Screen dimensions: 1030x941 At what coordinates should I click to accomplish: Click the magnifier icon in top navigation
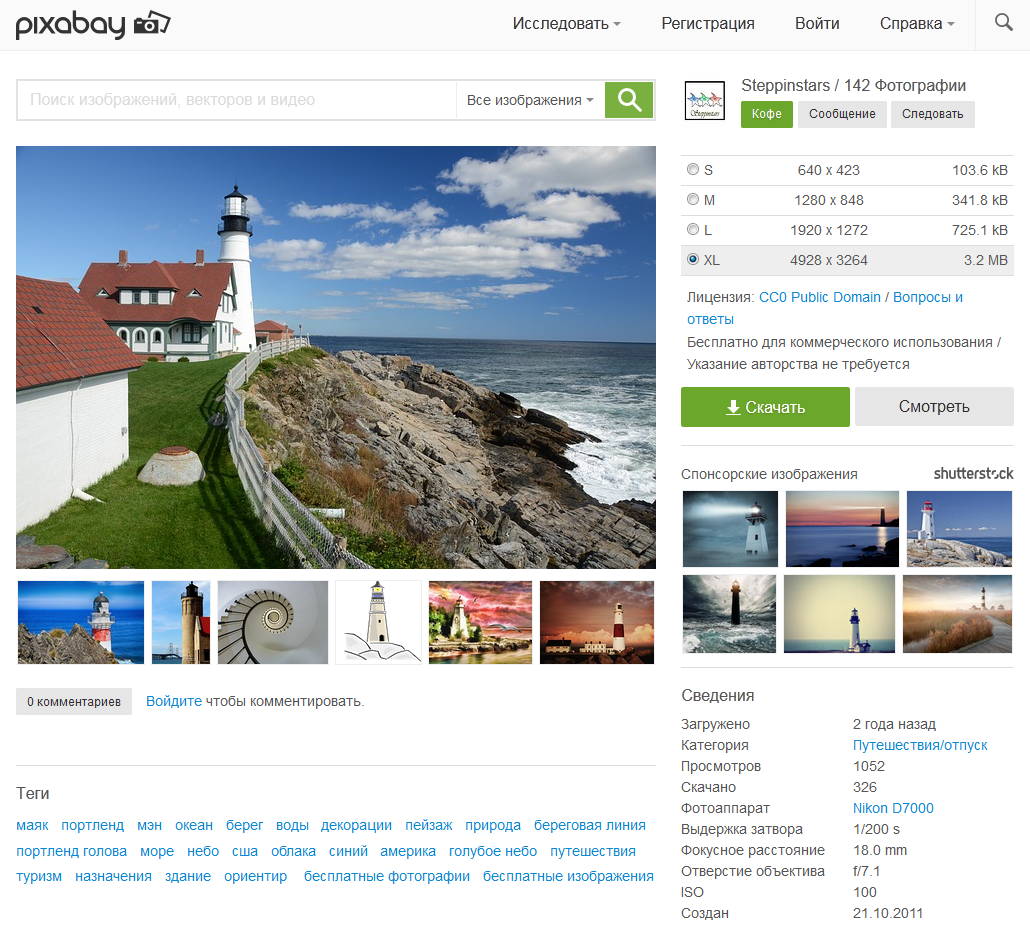coord(1004,23)
